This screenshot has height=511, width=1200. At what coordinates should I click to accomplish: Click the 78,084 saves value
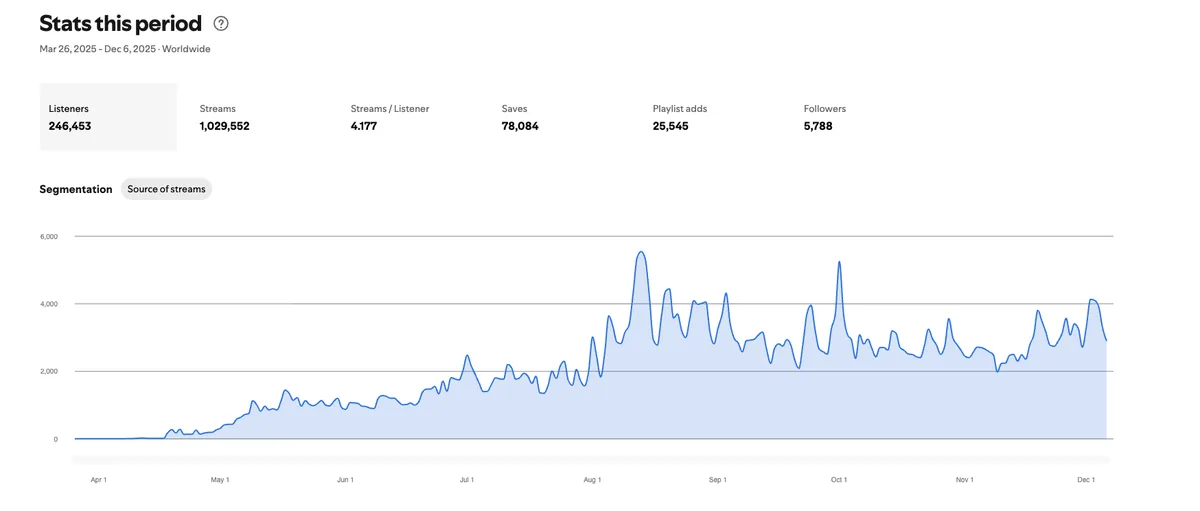click(x=520, y=126)
